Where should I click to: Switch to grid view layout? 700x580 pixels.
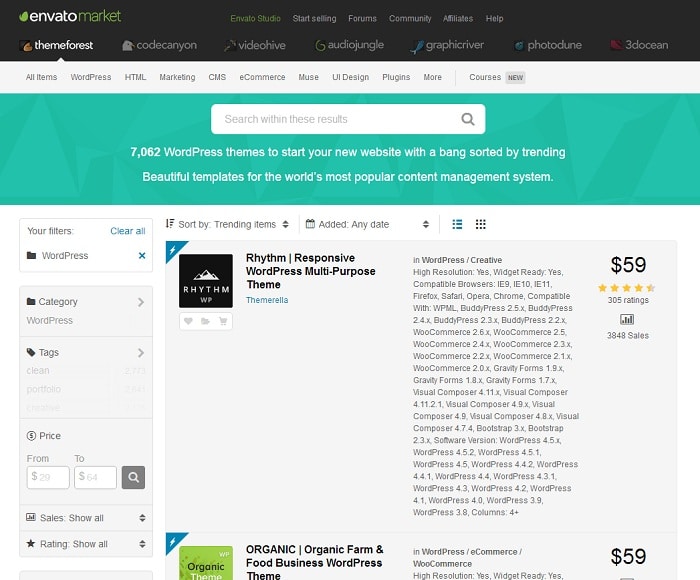(480, 224)
